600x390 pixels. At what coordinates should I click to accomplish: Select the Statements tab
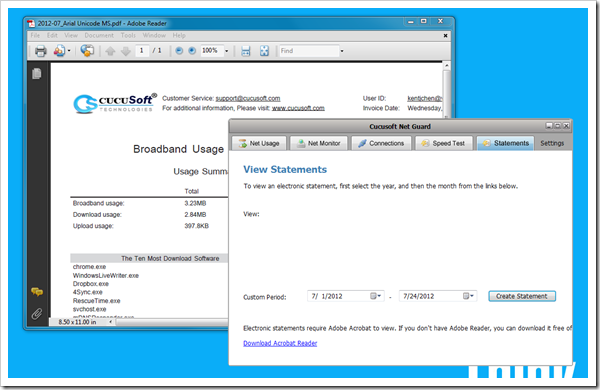[505, 144]
